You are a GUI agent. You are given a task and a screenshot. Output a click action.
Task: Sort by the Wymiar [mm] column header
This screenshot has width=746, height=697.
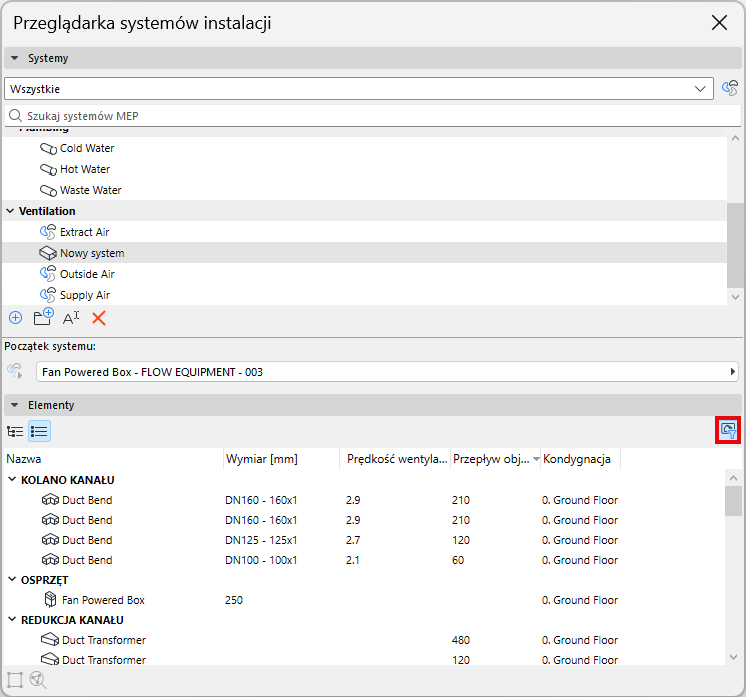281,459
